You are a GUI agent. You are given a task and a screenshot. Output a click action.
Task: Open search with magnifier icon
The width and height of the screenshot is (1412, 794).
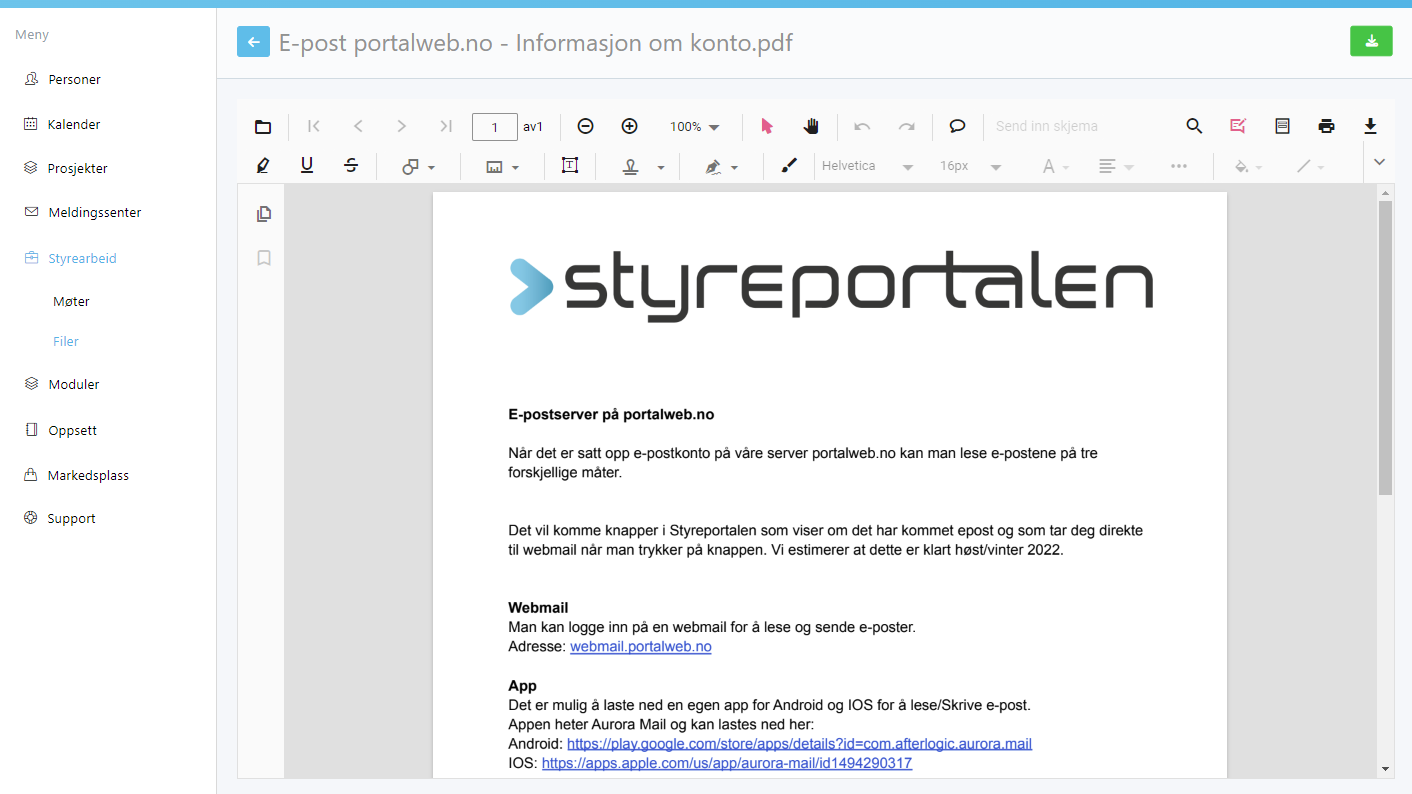tap(1194, 126)
